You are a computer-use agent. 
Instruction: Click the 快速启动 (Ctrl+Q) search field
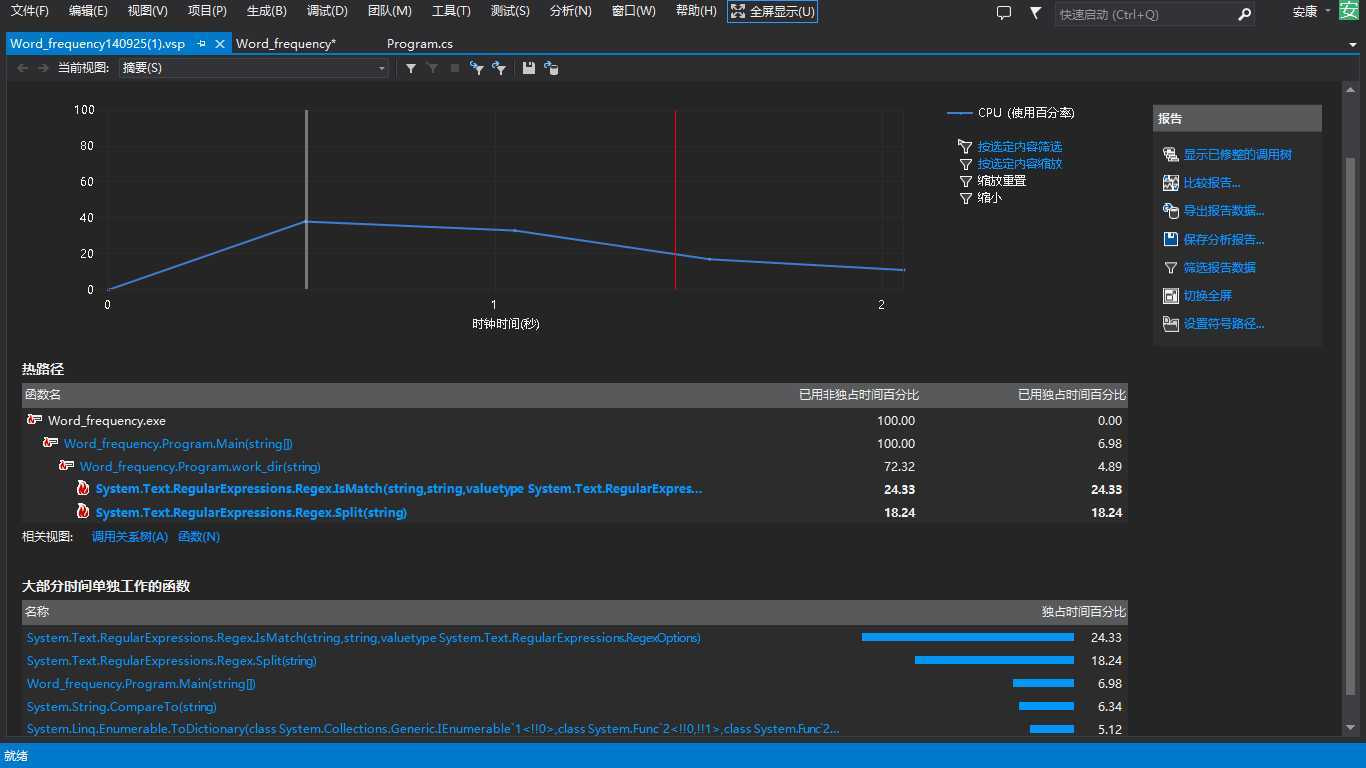tap(1145, 14)
